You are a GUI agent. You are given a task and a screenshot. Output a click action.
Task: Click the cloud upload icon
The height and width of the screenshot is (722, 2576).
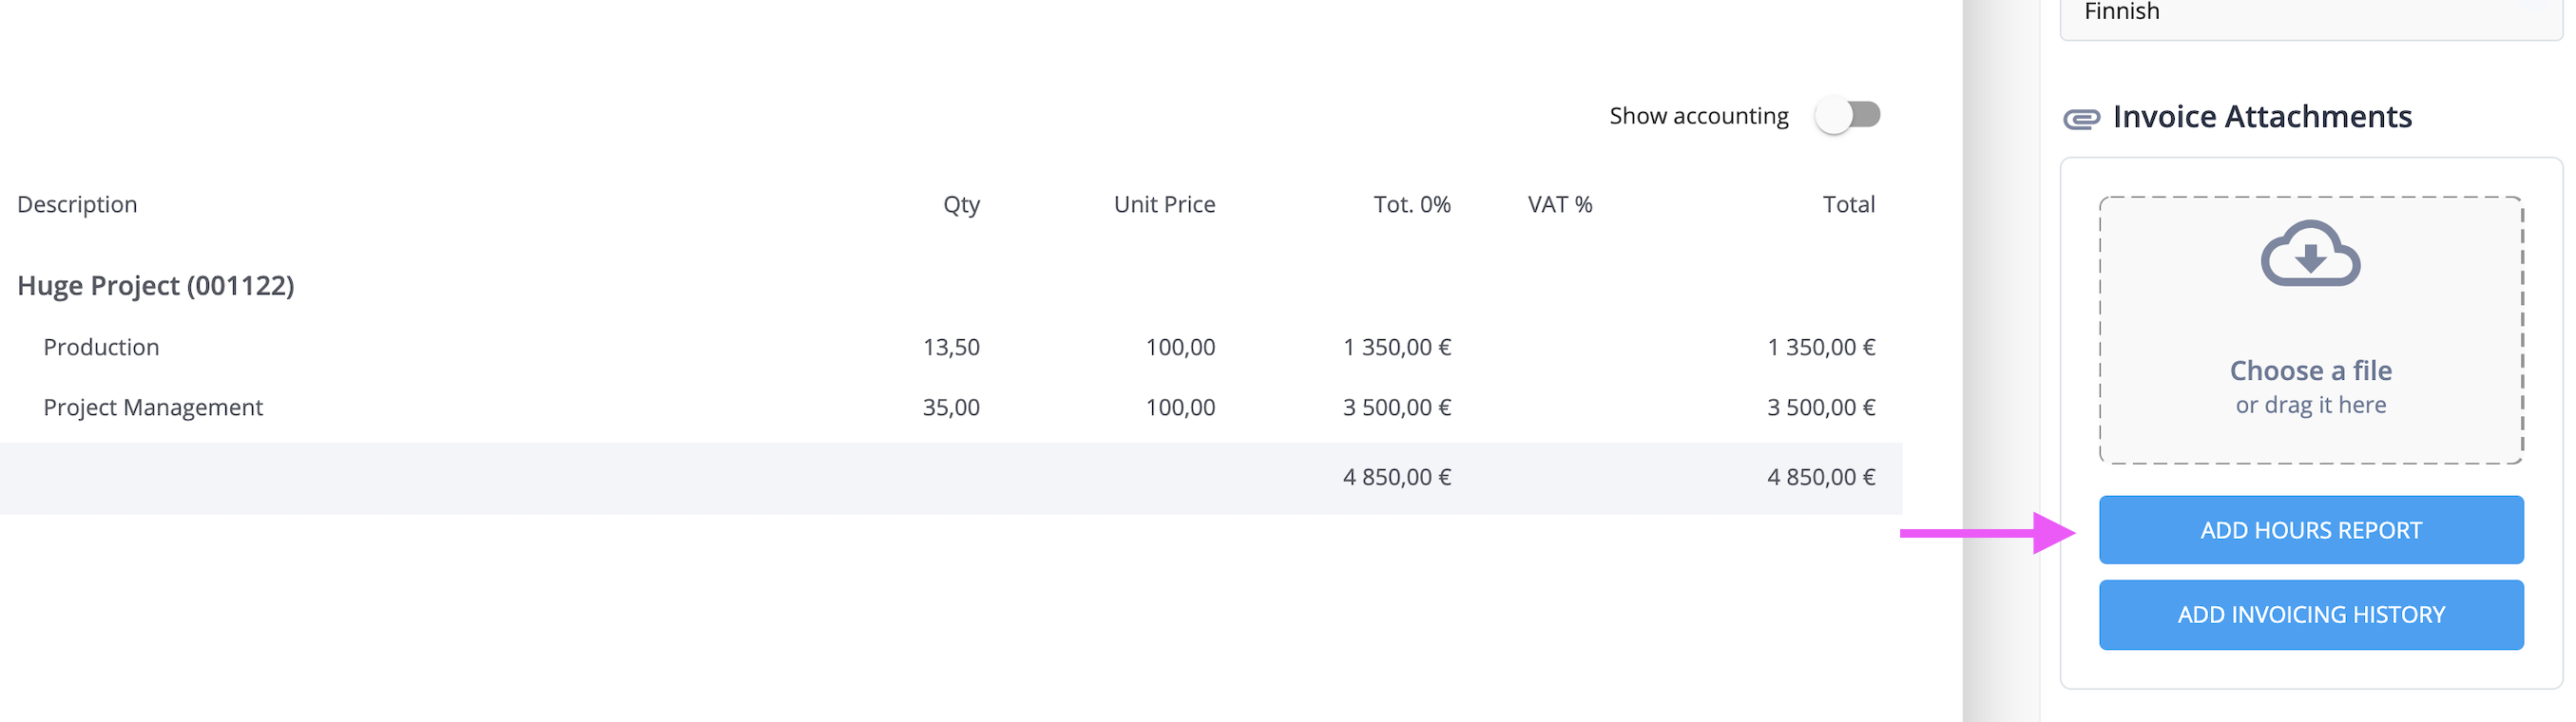coord(2310,253)
